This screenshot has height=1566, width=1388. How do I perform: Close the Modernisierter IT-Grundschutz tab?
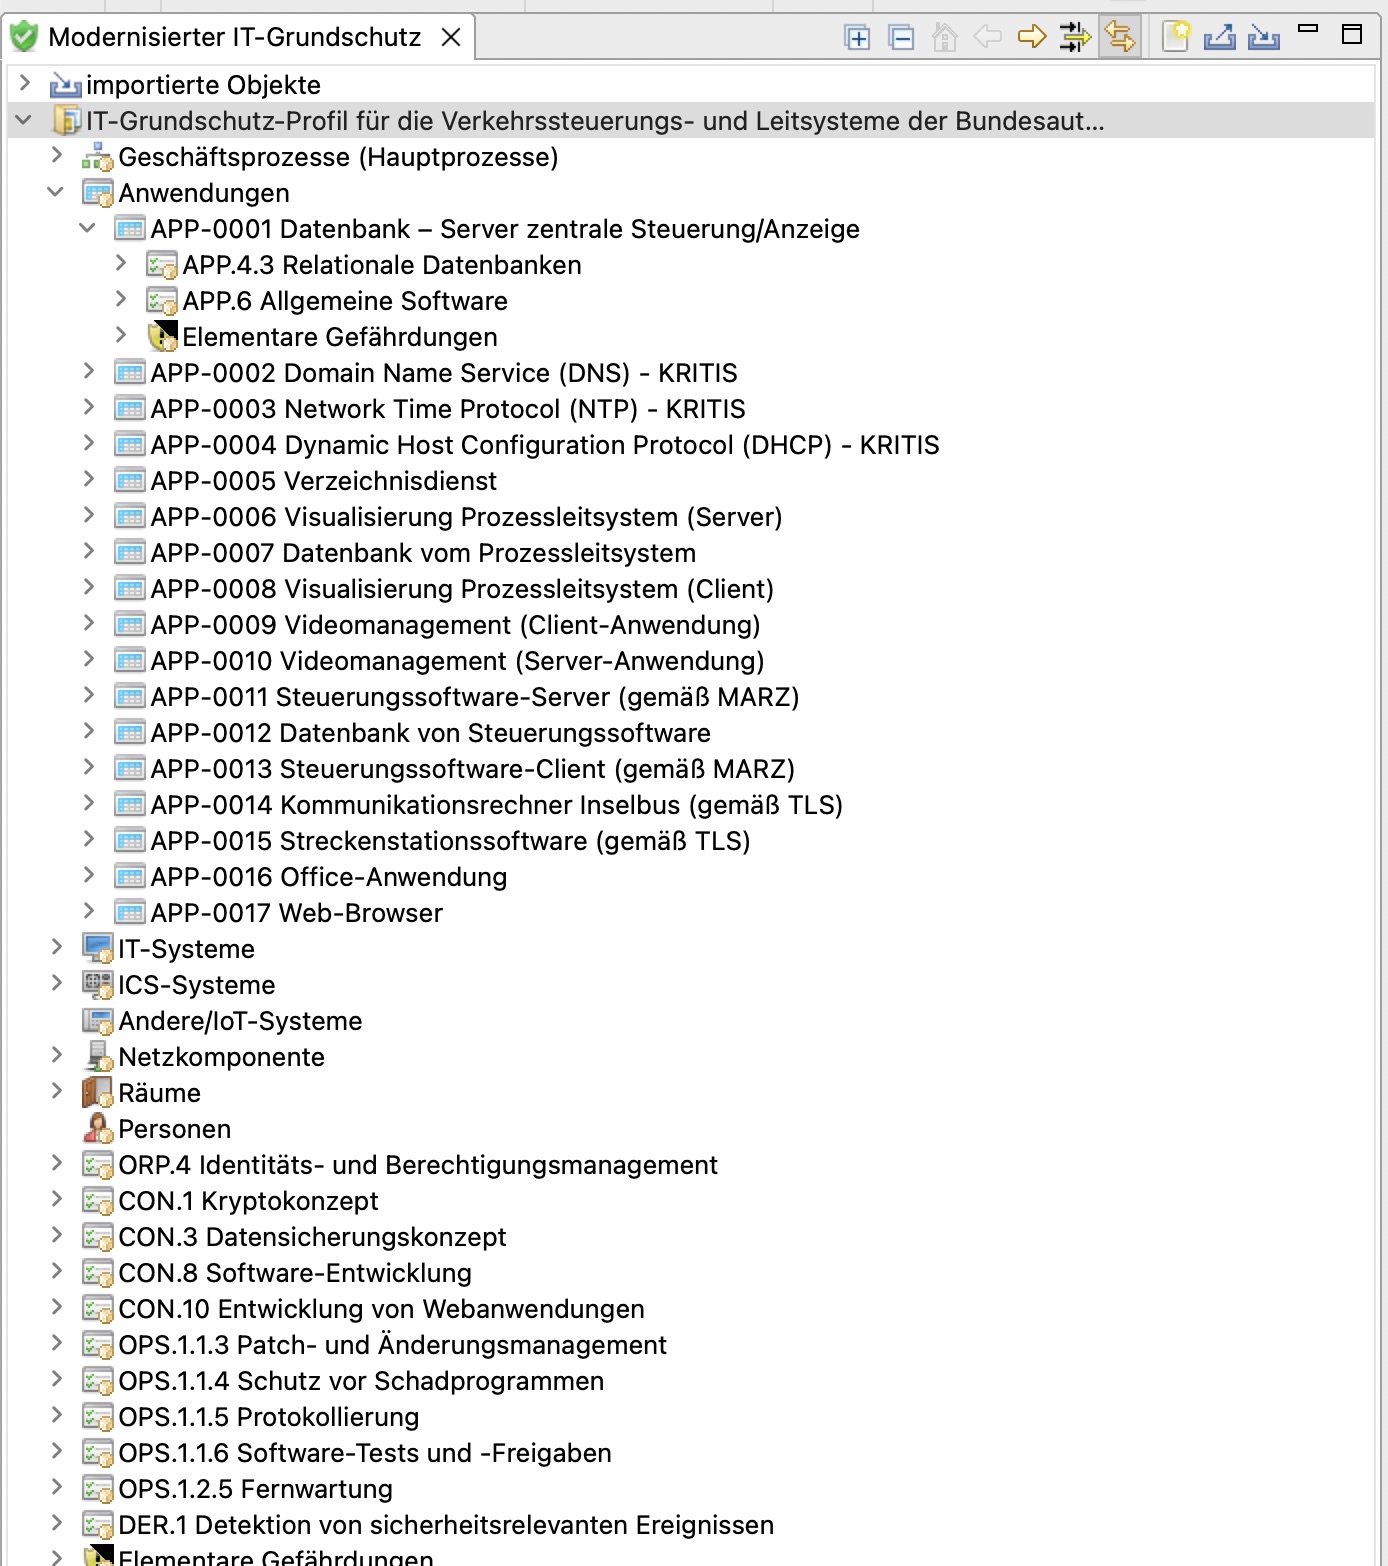click(451, 37)
